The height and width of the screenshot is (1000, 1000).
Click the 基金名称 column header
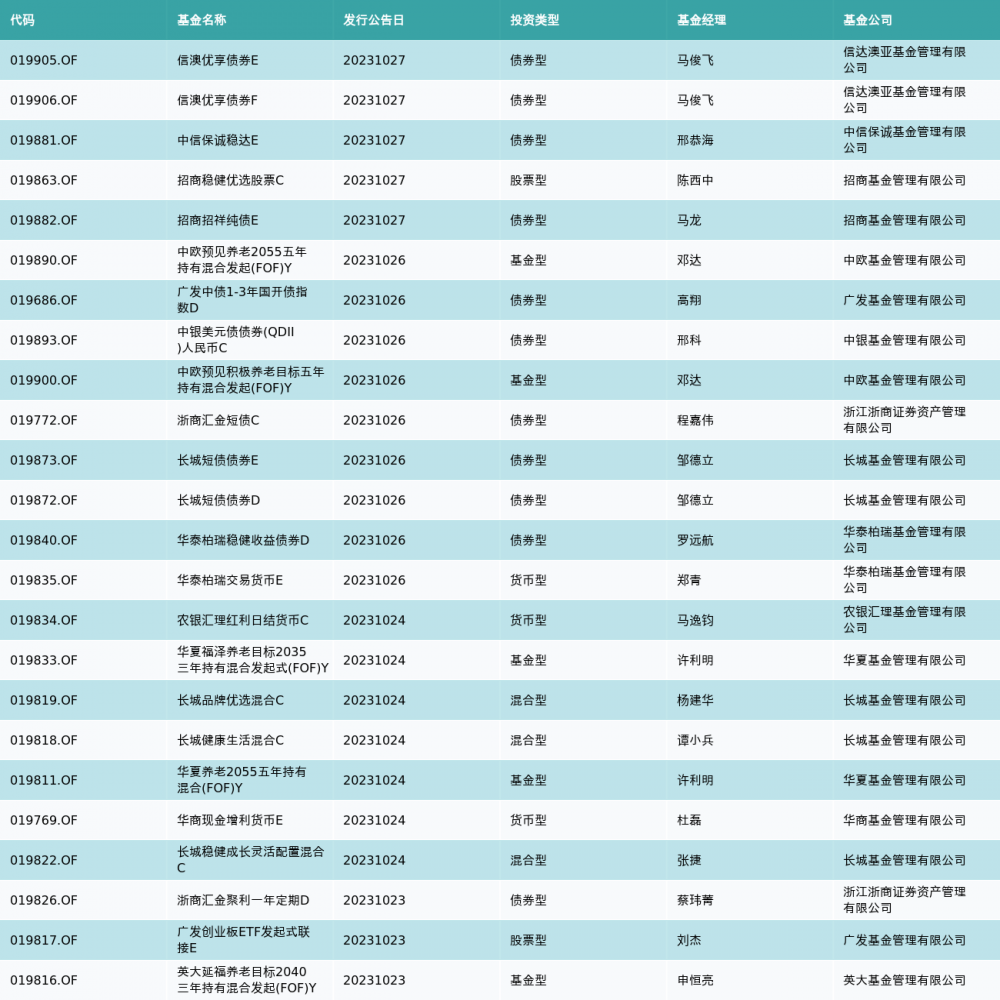pyautogui.click(x=202, y=20)
